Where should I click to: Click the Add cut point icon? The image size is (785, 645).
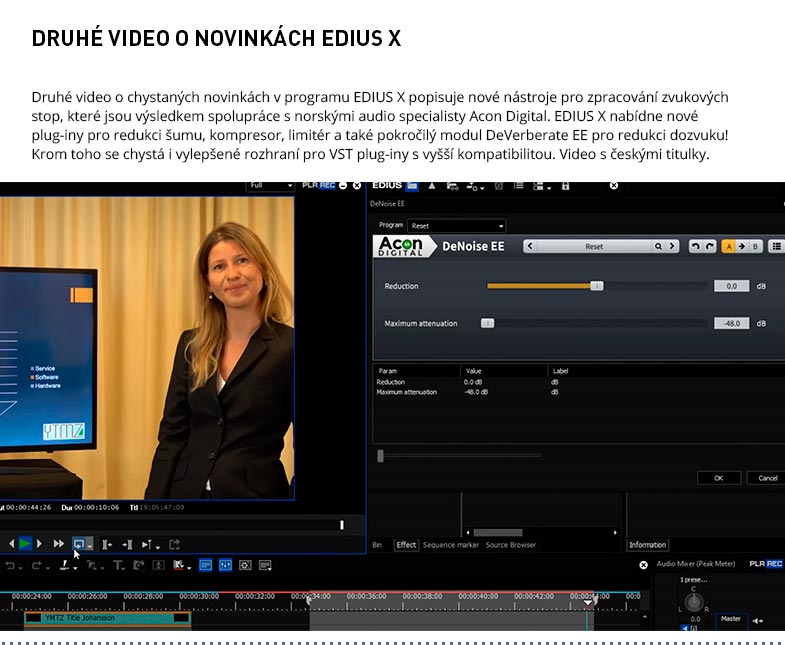point(64,565)
